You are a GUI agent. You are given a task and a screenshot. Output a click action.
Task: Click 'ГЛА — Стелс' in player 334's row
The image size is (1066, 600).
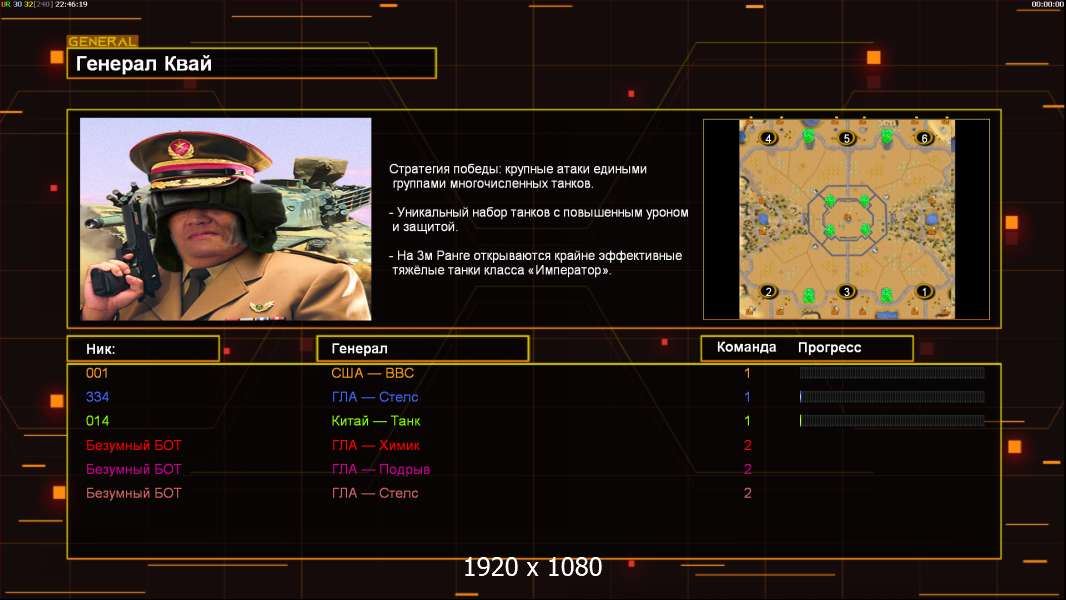tap(375, 397)
